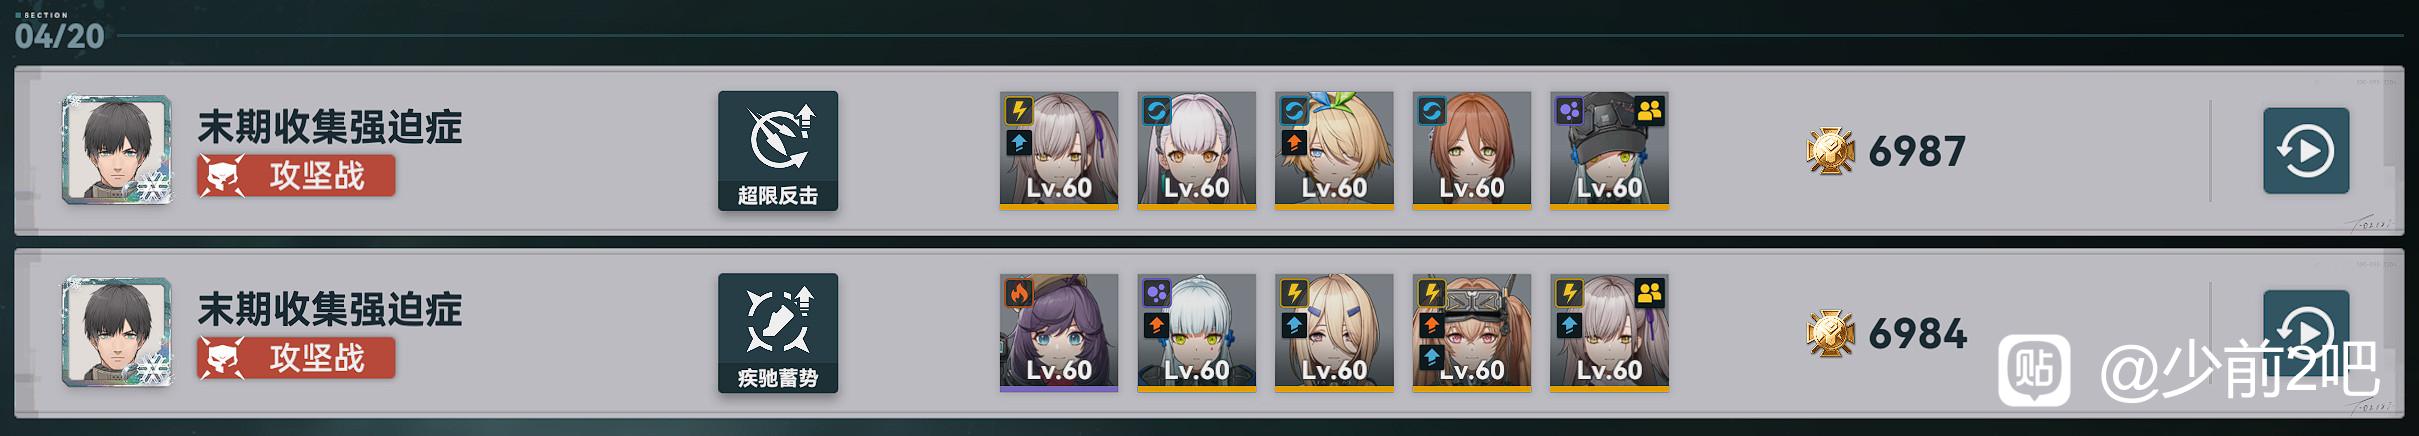Image resolution: width=2419 pixels, height=436 pixels.
Task: Select the second-row blonde character with hairclip
Action: pos(1334,332)
